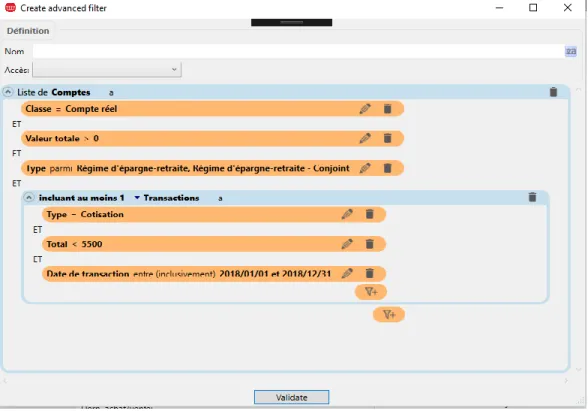The height and width of the screenshot is (411, 588).
Task: Edit the Date de transaction condition
Action: (347, 273)
